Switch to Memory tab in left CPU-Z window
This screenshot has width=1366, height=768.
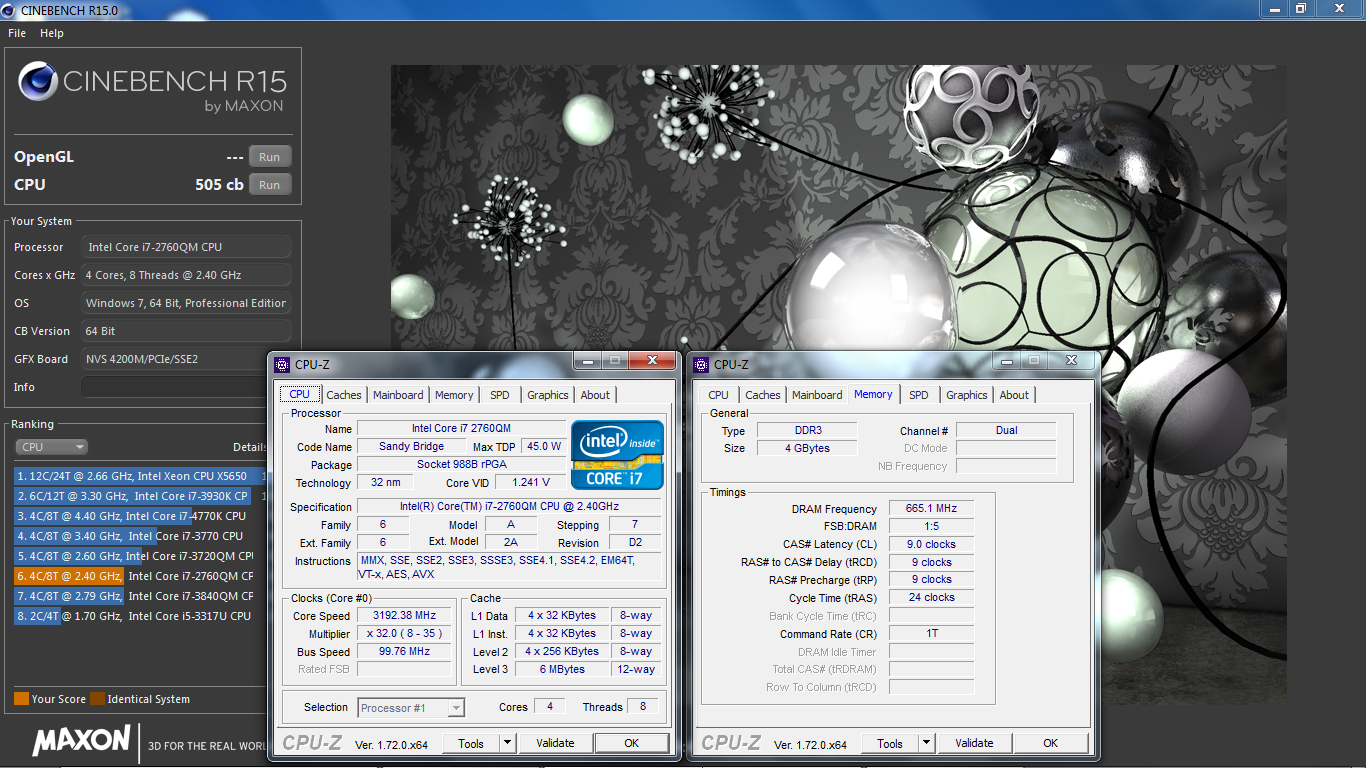(x=454, y=395)
